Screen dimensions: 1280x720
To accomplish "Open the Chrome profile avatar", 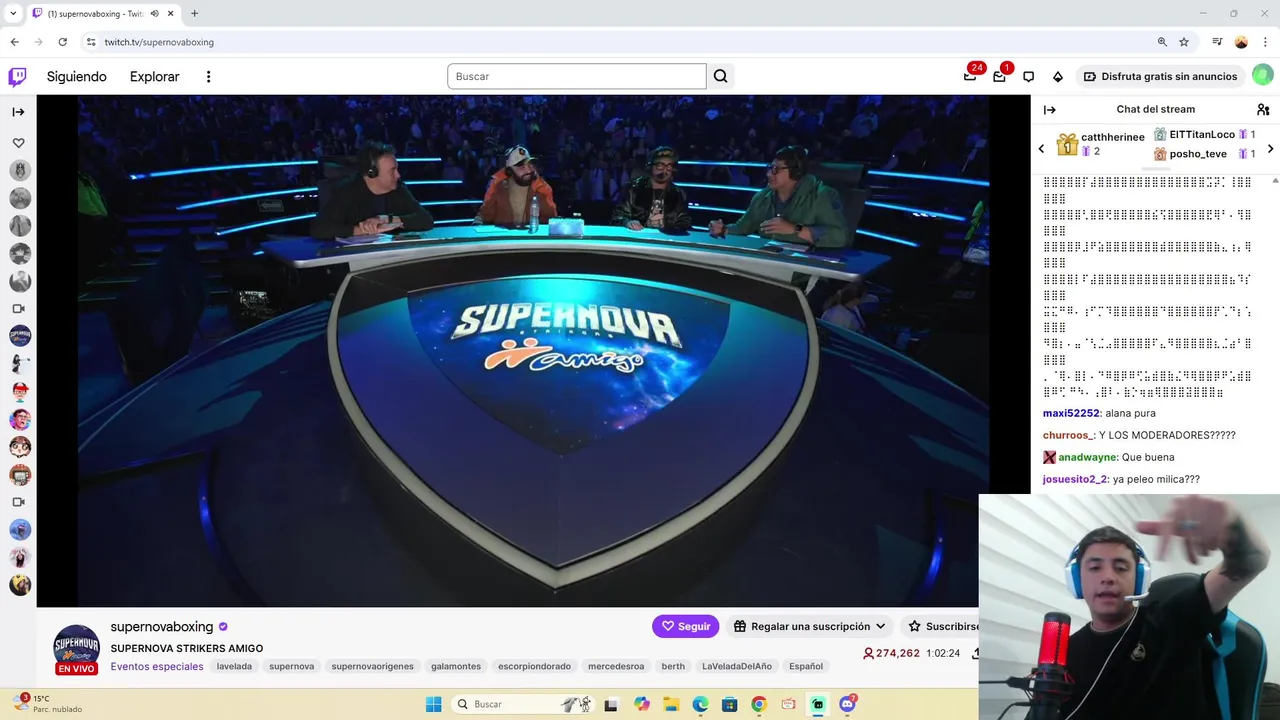I will click(1241, 42).
